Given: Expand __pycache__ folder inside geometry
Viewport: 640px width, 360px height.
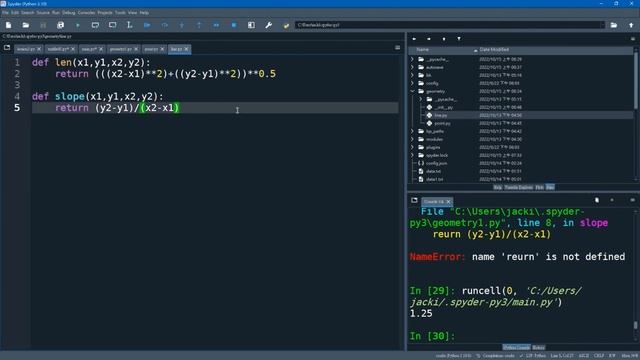Looking at the screenshot, I should pyautogui.click(x=420, y=99).
